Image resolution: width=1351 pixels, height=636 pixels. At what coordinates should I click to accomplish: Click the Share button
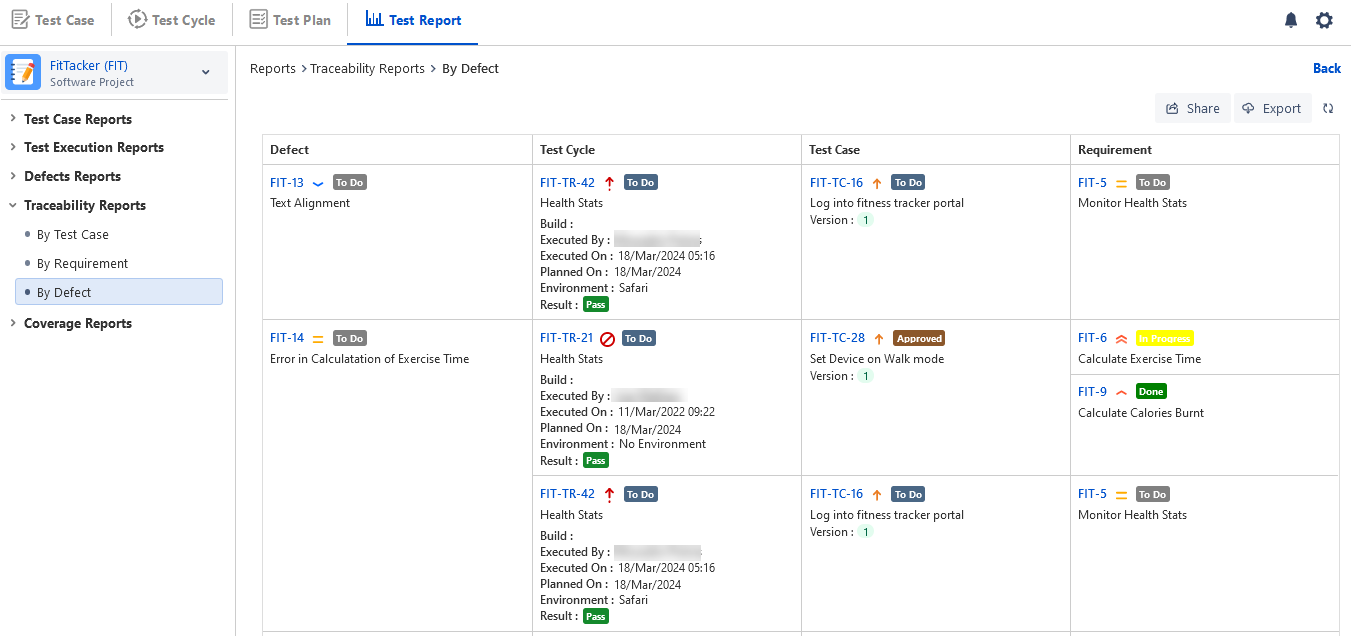[x=1193, y=108]
